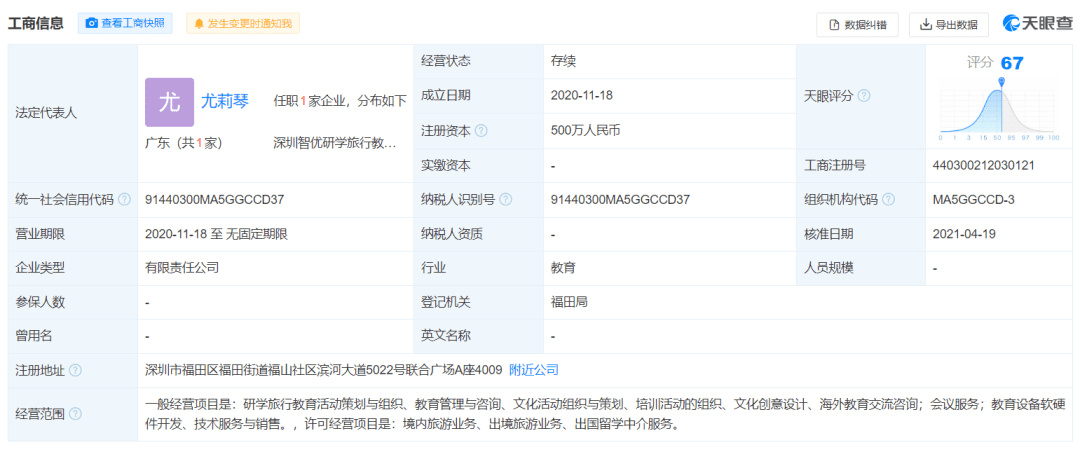Select unified credit code 91440300MA5GGCCD37 under 统一社会信用代码
The width and height of the screenshot is (1080, 452).
click(215, 200)
